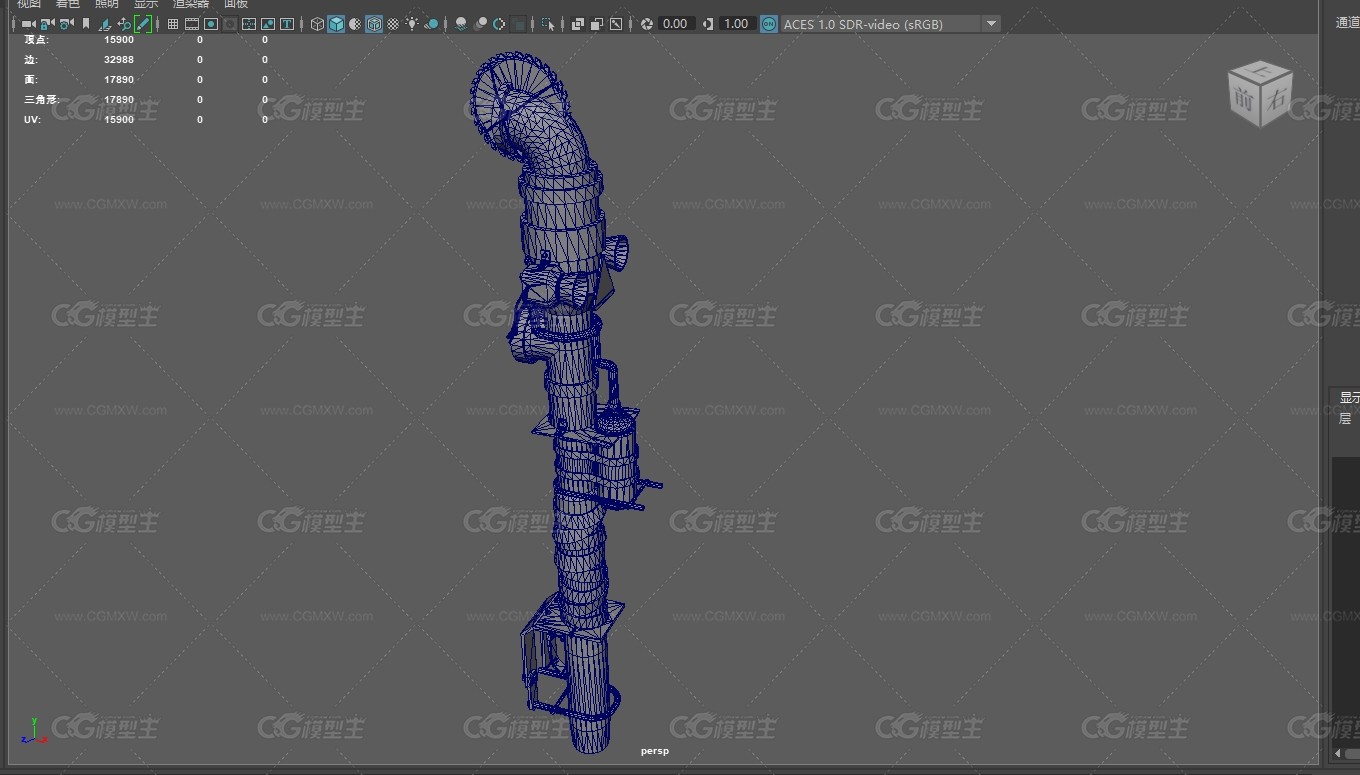The image size is (1360, 775).
Task: Click the persp camera label
Action: (x=655, y=751)
